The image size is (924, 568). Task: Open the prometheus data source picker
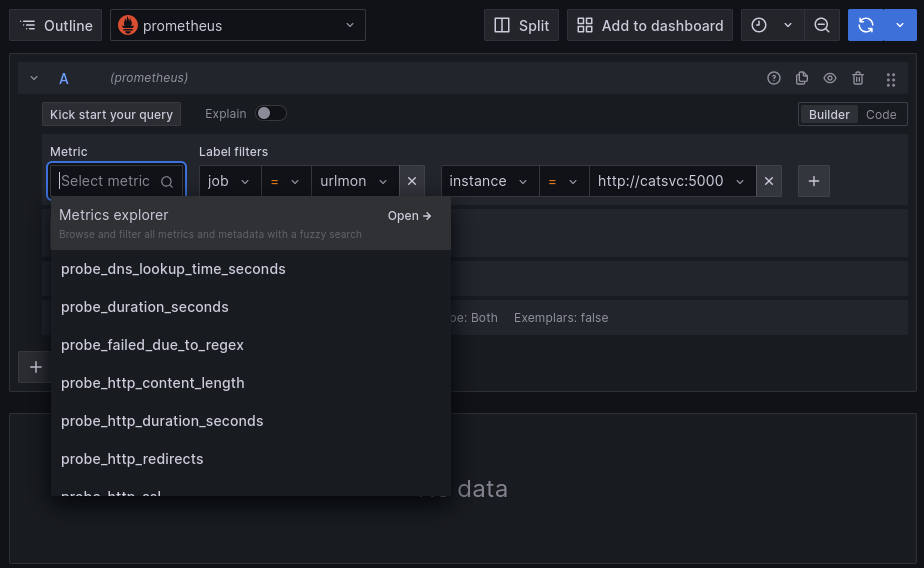point(237,25)
